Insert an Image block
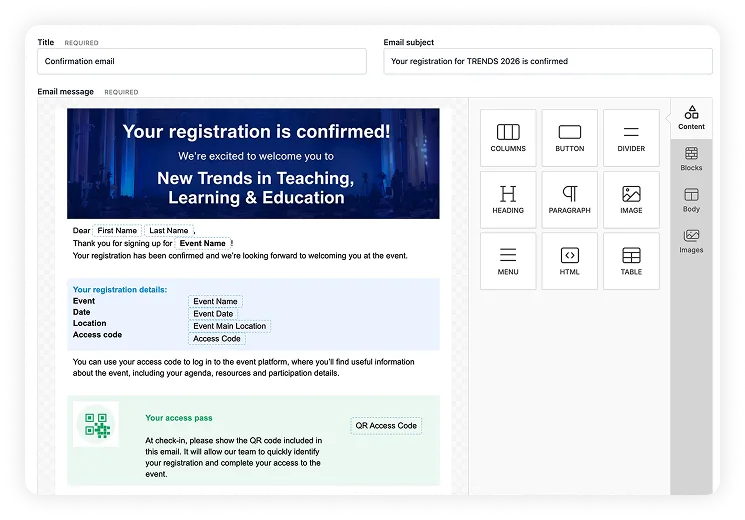 pos(631,200)
